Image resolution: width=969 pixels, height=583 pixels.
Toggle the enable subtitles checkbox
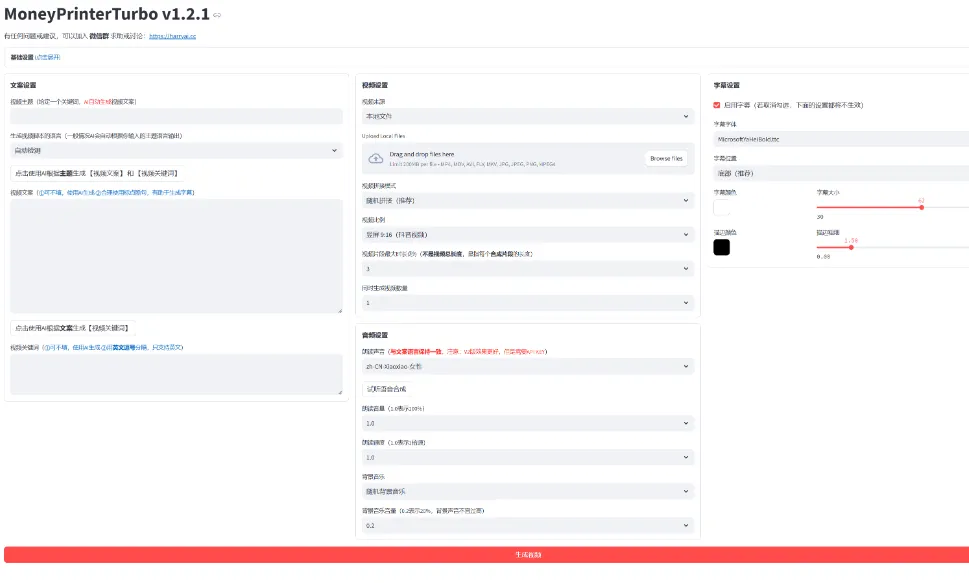click(x=716, y=104)
